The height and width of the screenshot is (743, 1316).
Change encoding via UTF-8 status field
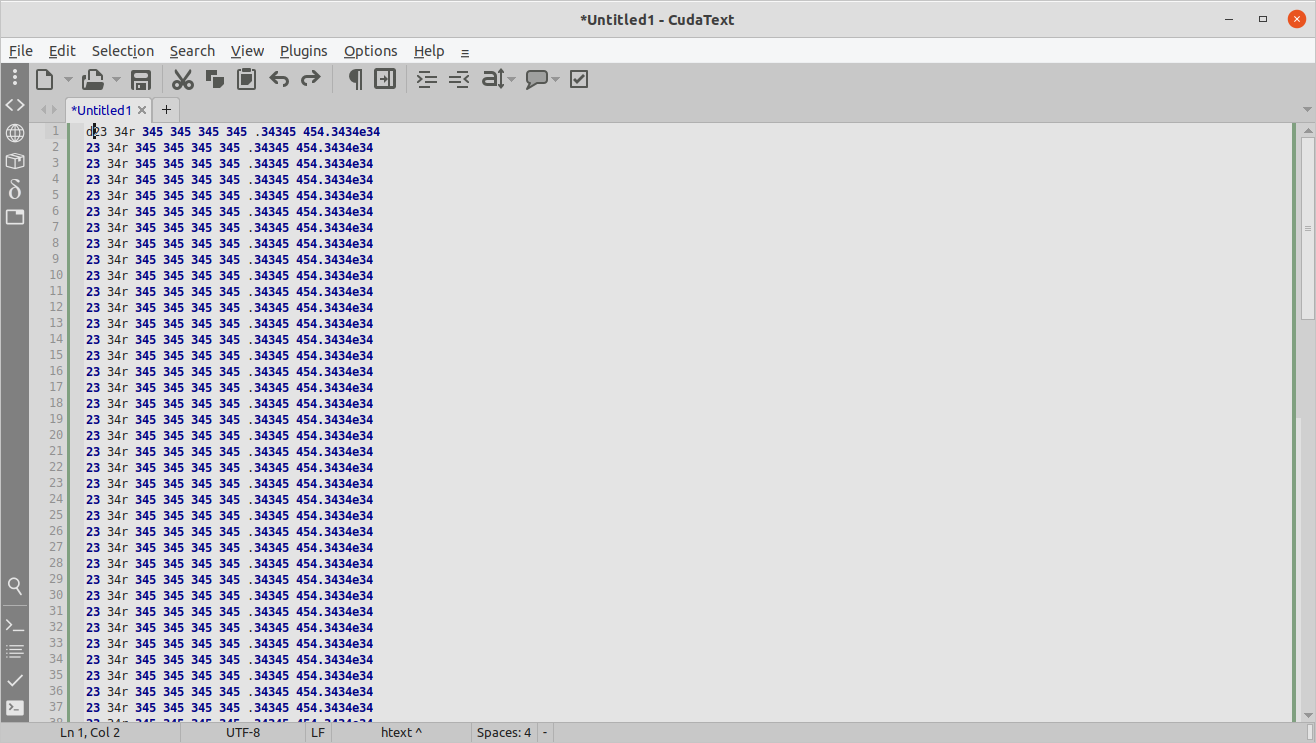click(x=243, y=732)
